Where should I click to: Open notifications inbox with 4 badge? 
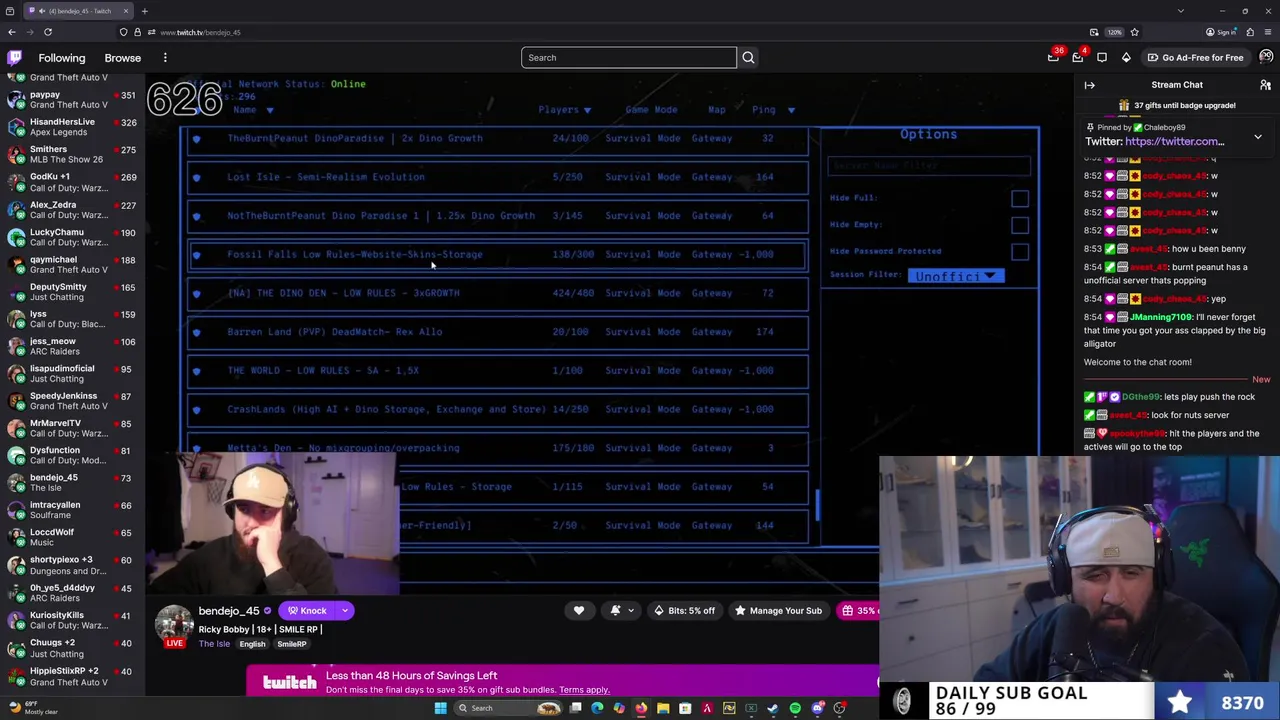(x=1077, y=57)
